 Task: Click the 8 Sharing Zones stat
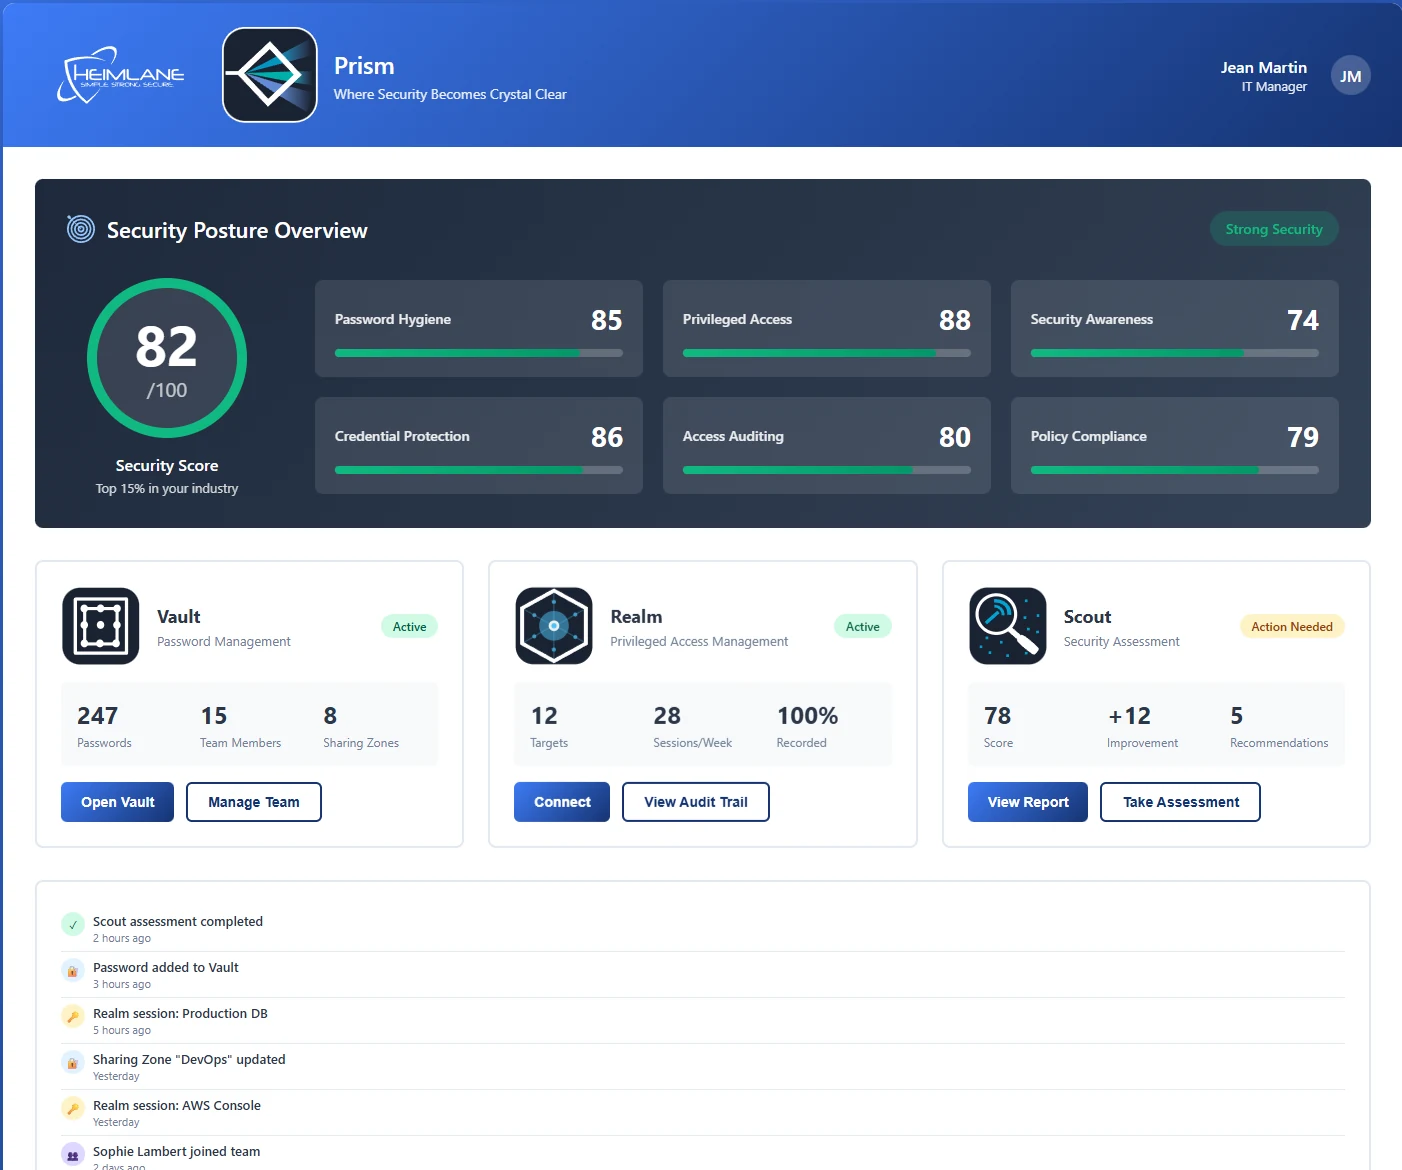[361, 726]
